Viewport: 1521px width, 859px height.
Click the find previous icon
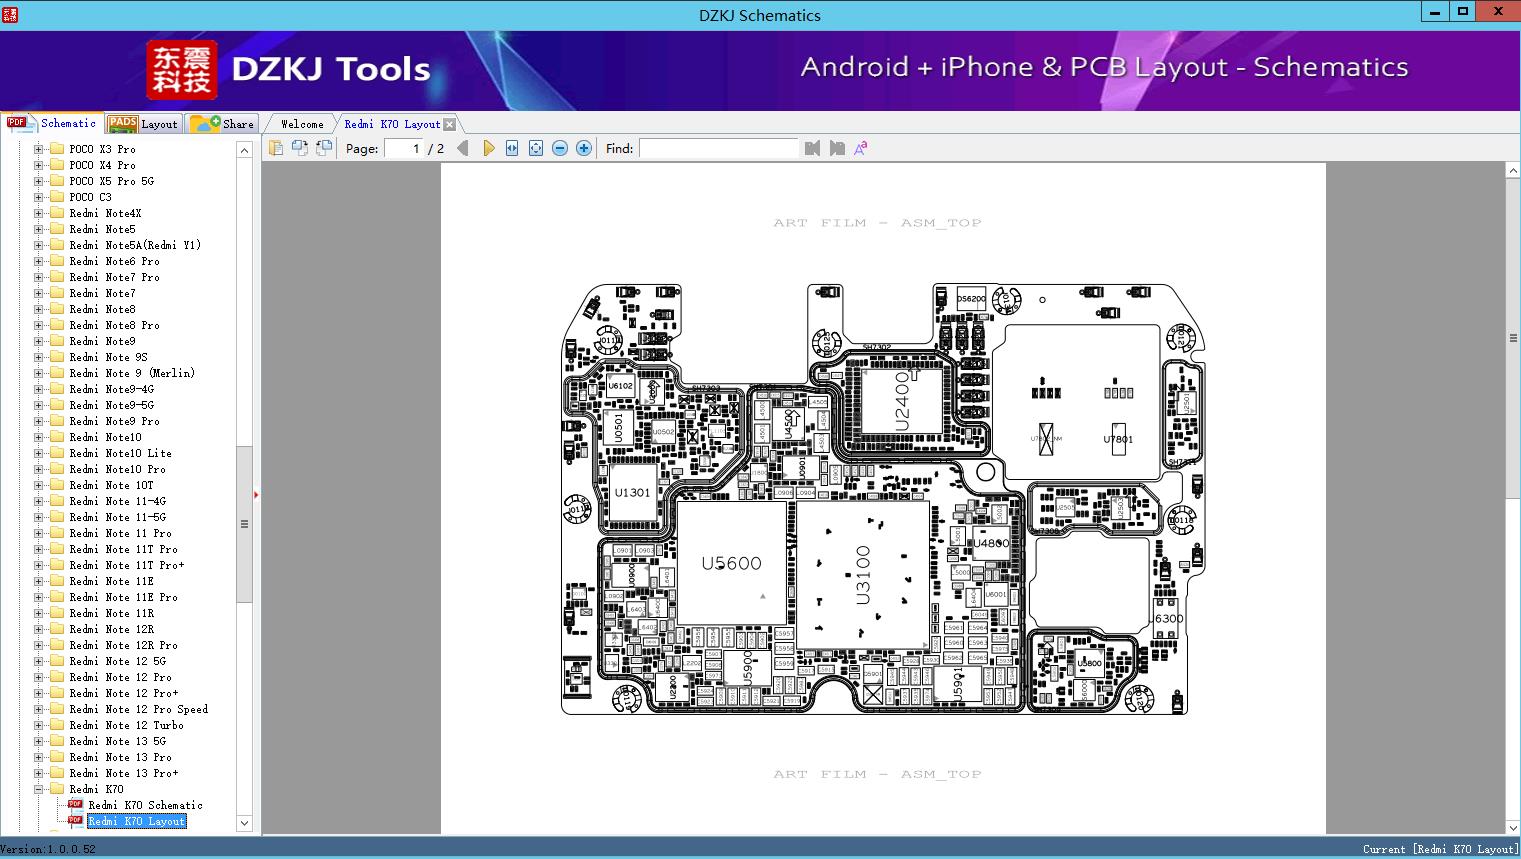(812, 148)
